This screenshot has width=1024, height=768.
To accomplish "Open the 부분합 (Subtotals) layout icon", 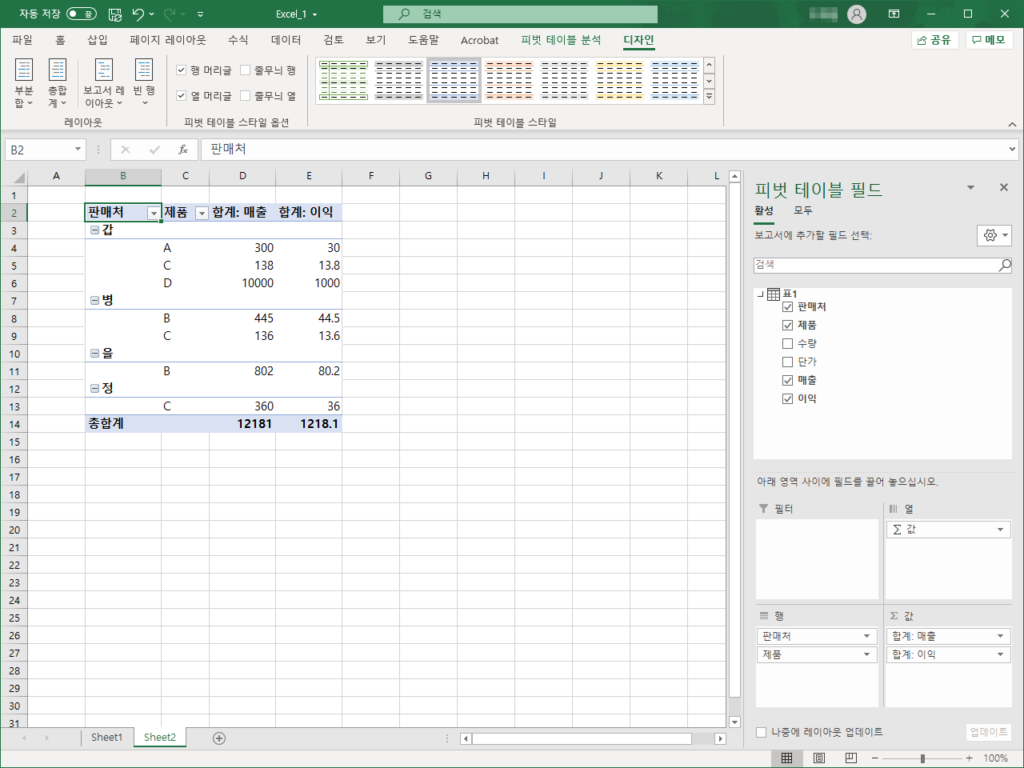I will tap(25, 82).
